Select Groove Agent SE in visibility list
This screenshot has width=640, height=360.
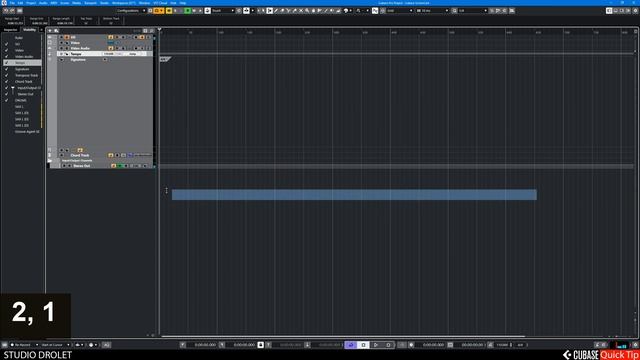point(27,132)
